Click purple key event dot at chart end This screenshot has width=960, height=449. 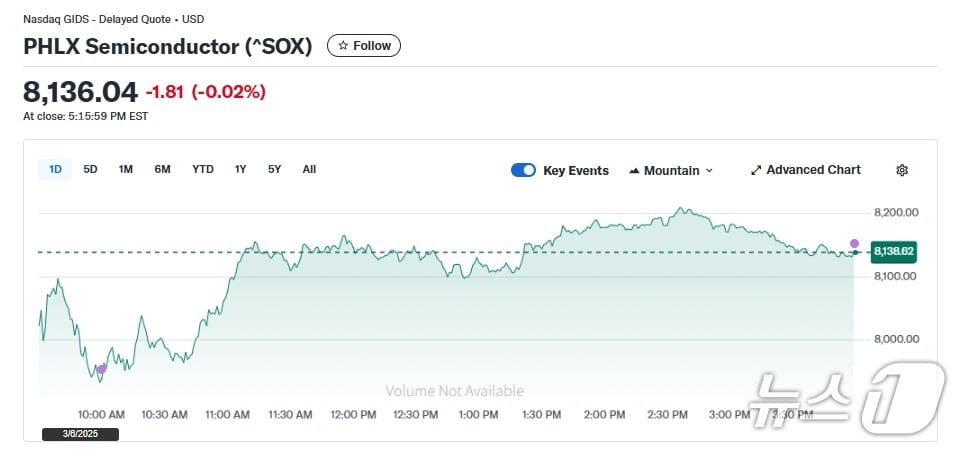point(854,243)
